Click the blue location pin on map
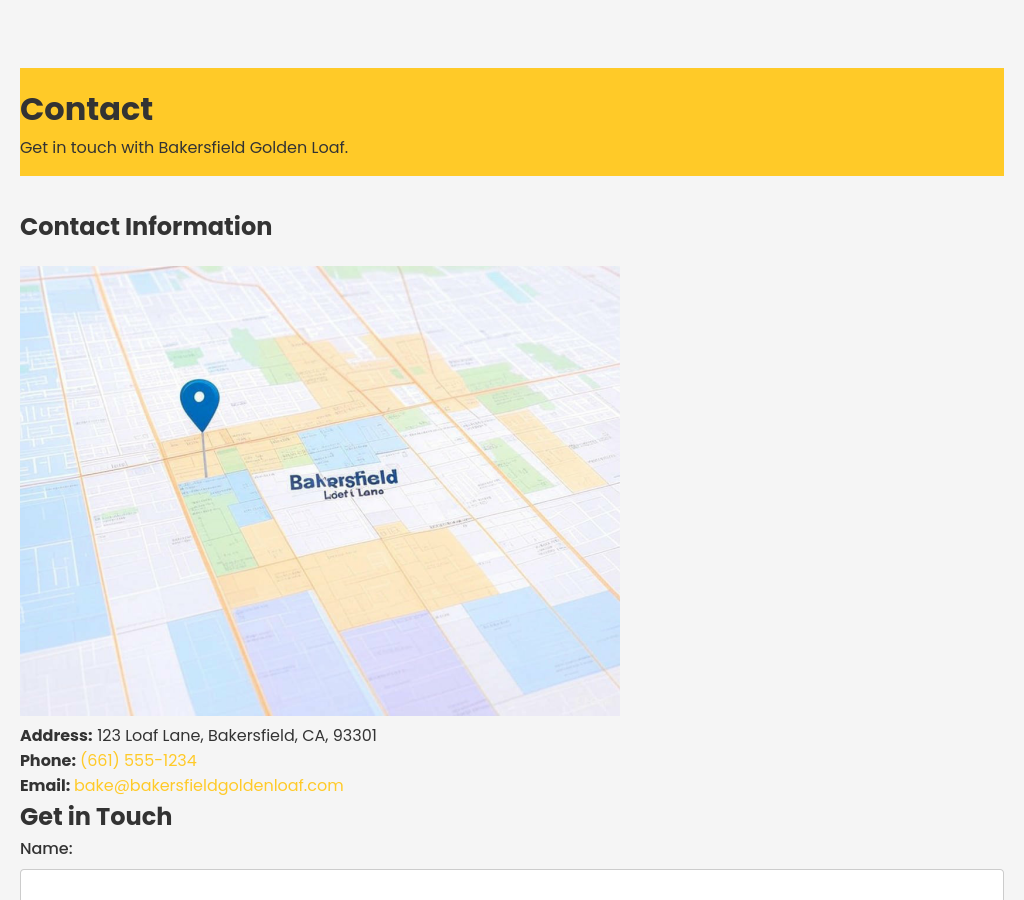Viewport: 1024px width, 900px height. tap(200, 402)
